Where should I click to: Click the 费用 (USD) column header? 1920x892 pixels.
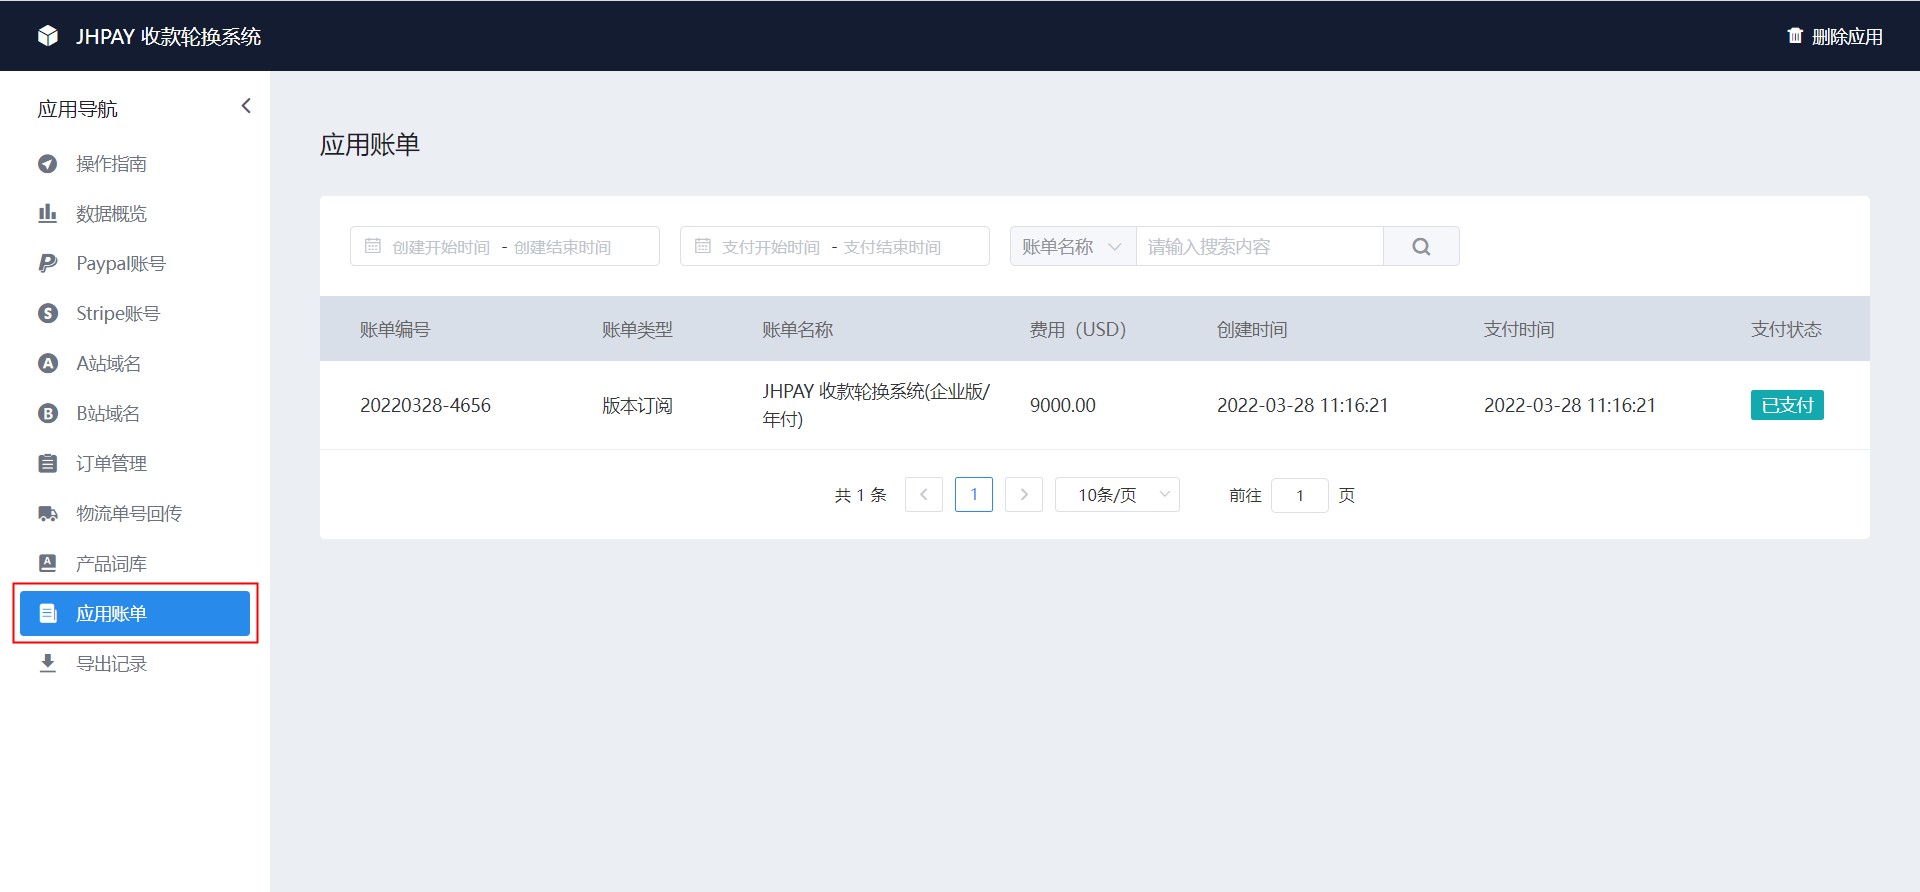[x=1078, y=330]
